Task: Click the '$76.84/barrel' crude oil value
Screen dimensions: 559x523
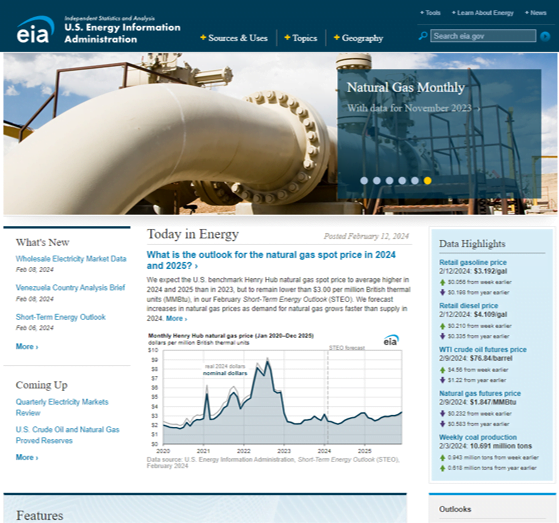Action: (491, 358)
